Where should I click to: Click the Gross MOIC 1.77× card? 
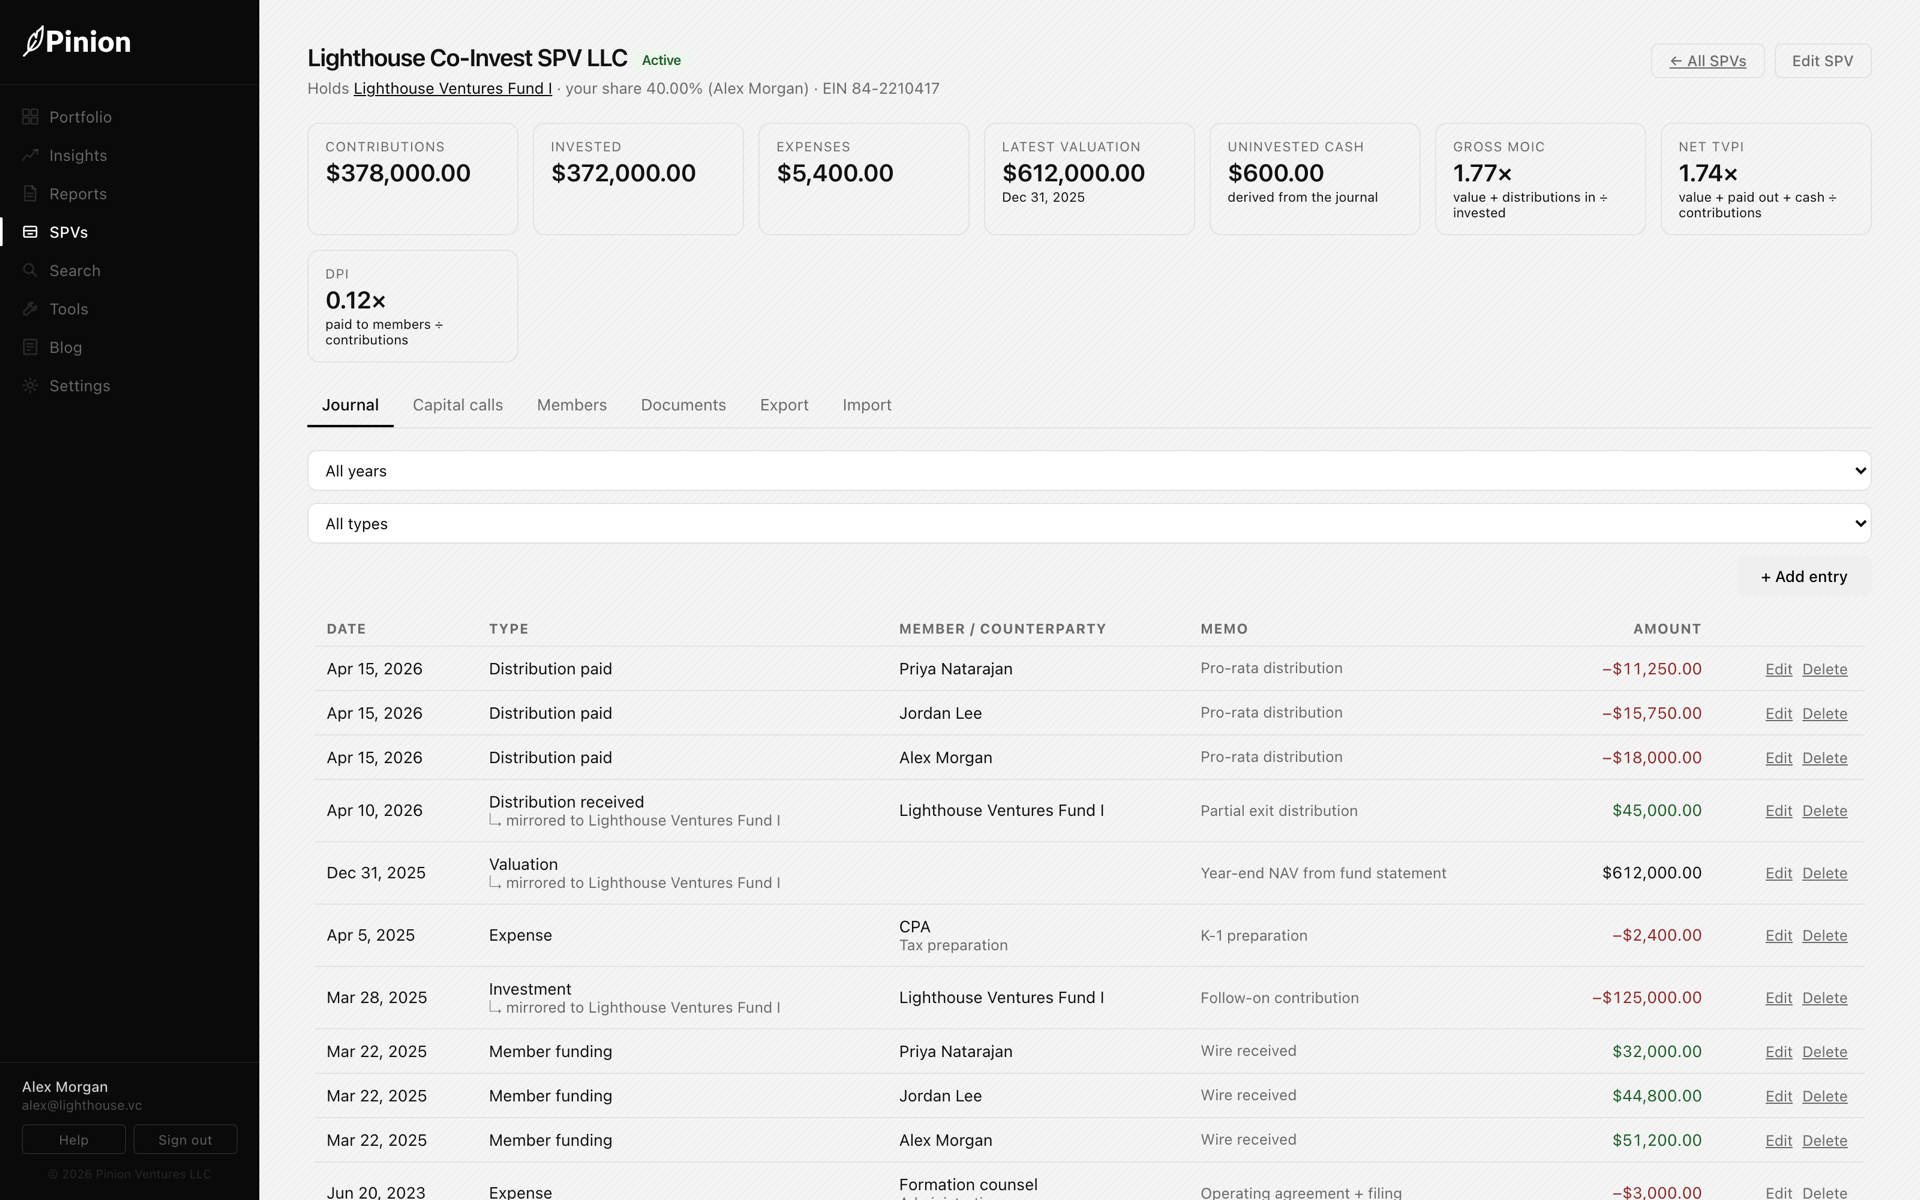(x=1540, y=179)
